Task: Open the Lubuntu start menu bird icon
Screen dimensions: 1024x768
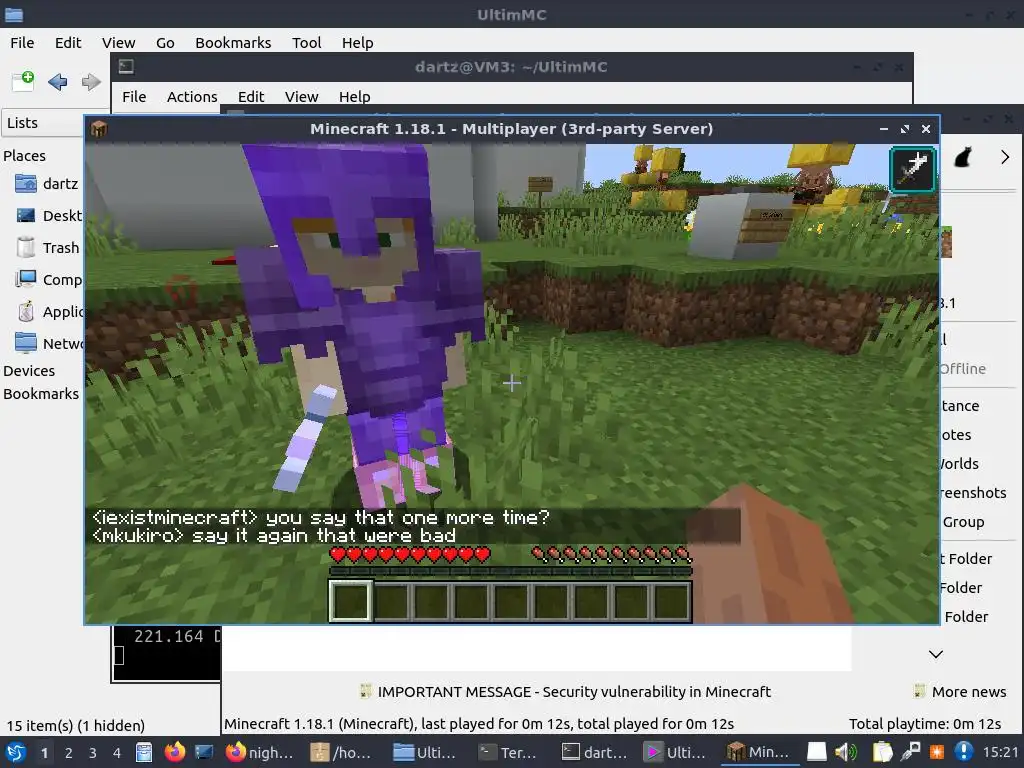Action: [14, 752]
